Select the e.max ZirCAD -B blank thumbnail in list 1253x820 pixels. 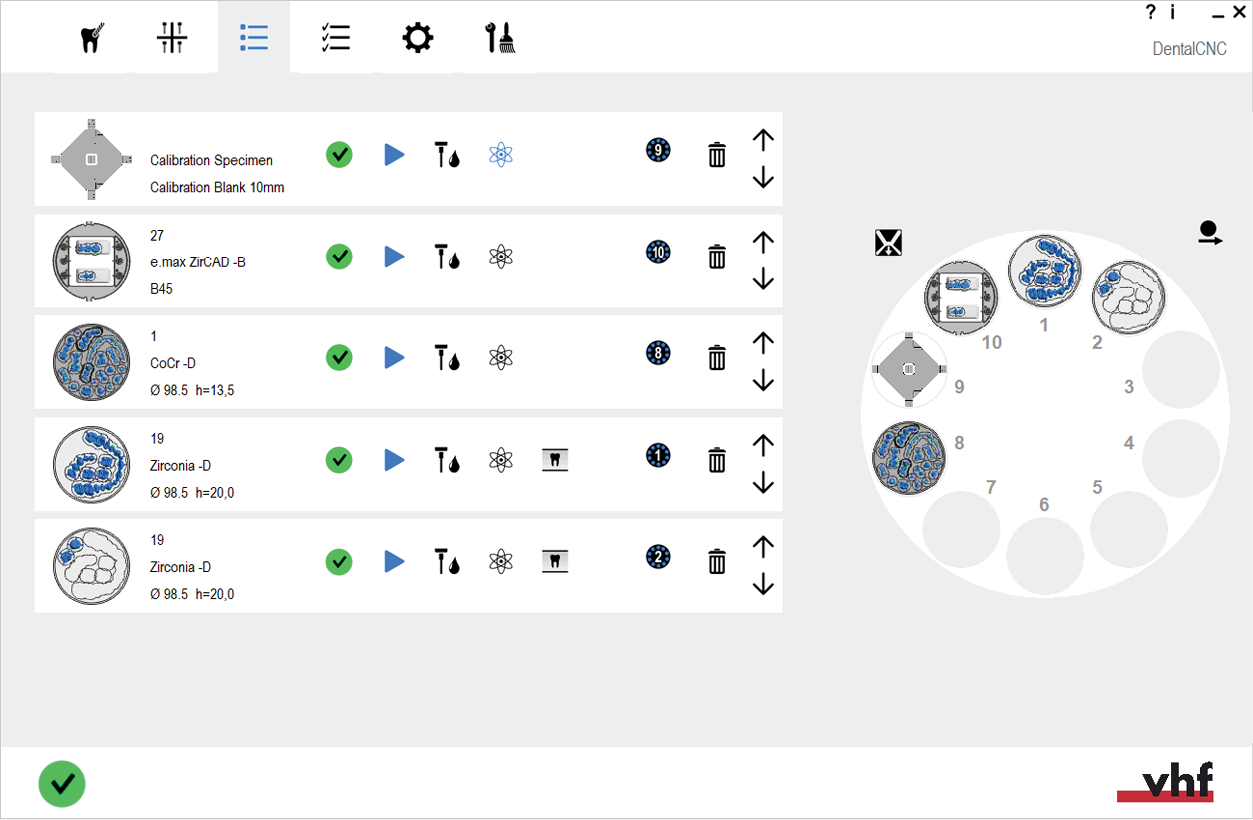[x=91, y=261]
